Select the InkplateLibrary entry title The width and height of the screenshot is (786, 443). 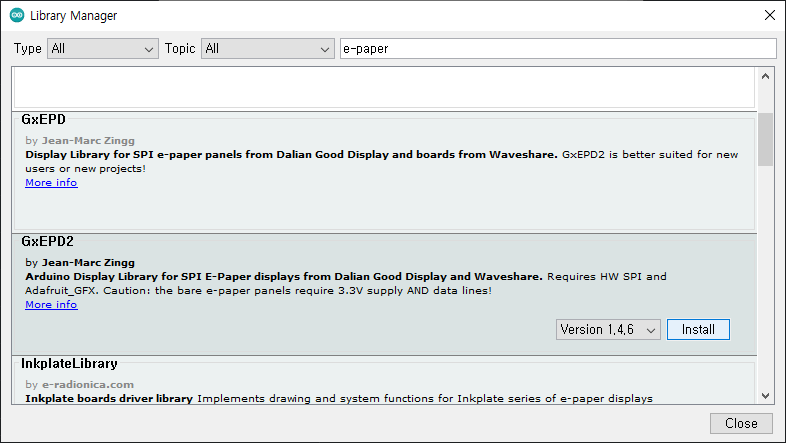tap(69, 363)
